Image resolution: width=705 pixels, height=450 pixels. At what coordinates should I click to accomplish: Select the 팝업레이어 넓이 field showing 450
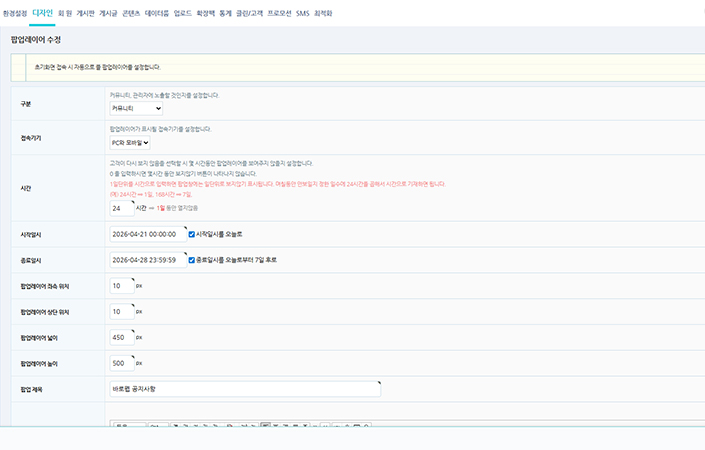(121, 338)
